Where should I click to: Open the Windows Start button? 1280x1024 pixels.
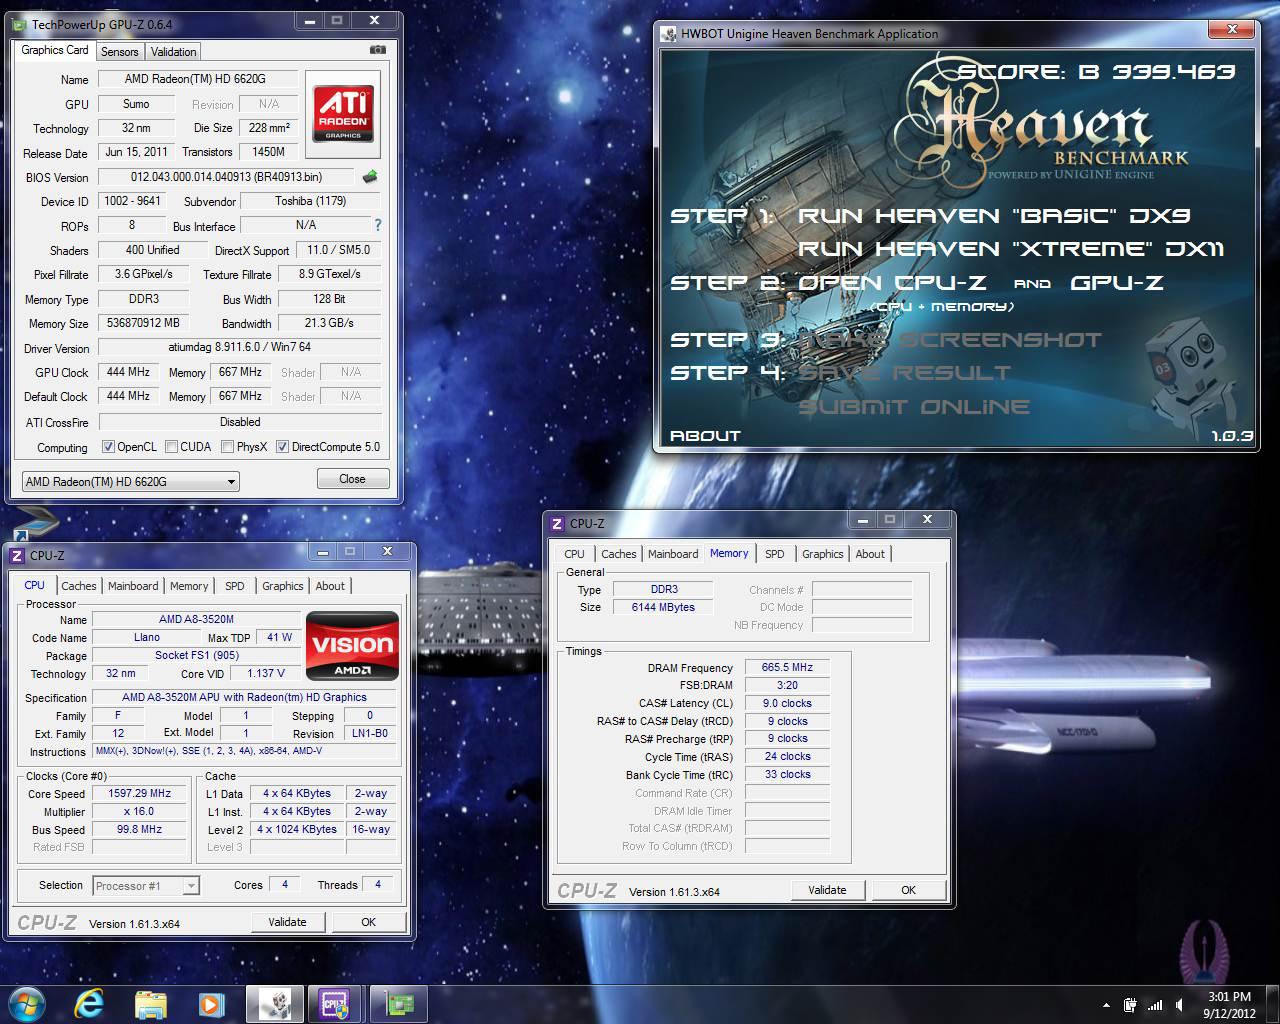[x=27, y=1003]
